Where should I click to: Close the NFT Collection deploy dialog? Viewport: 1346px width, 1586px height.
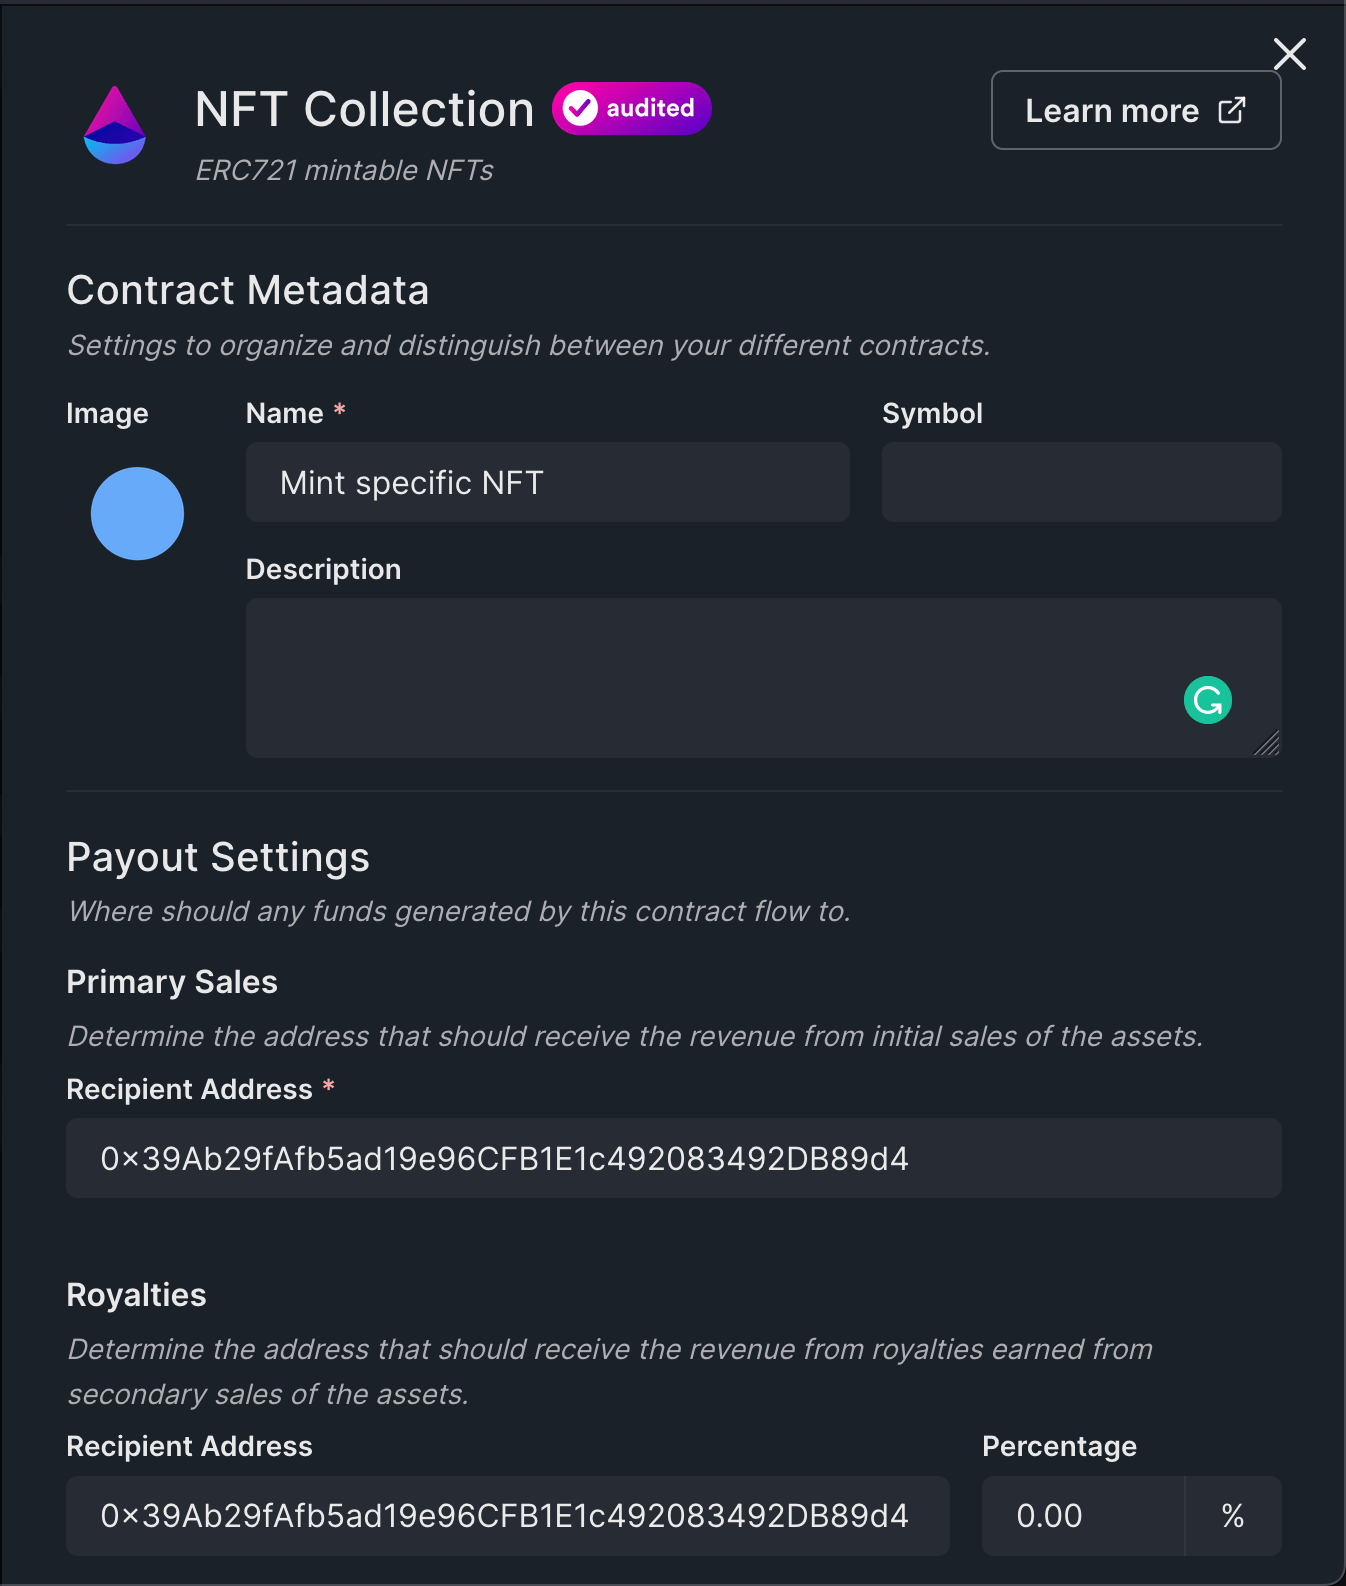[1289, 55]
